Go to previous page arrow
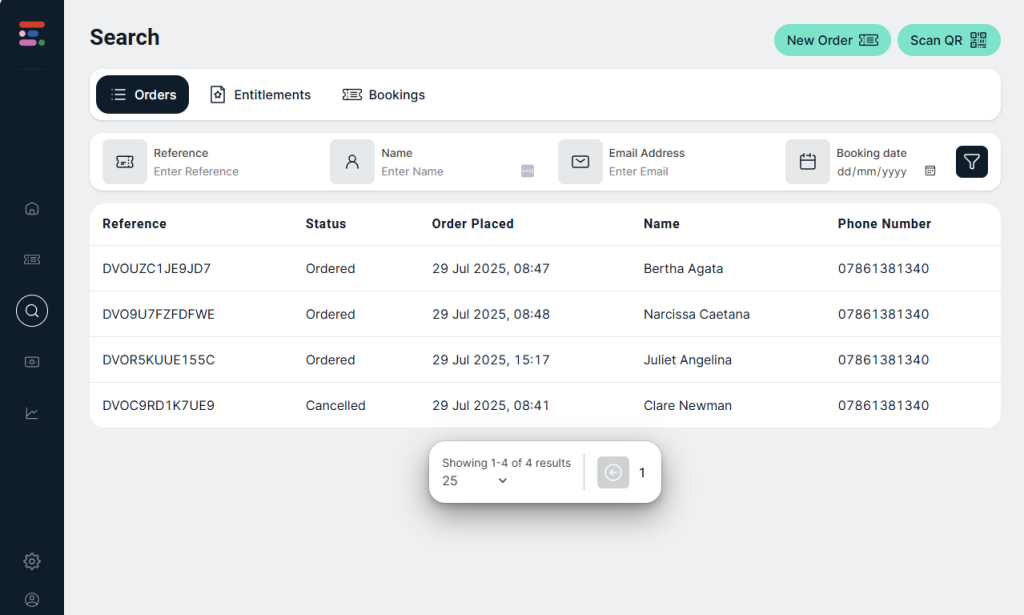The image size is (1024, 615). tap(613, 473)
